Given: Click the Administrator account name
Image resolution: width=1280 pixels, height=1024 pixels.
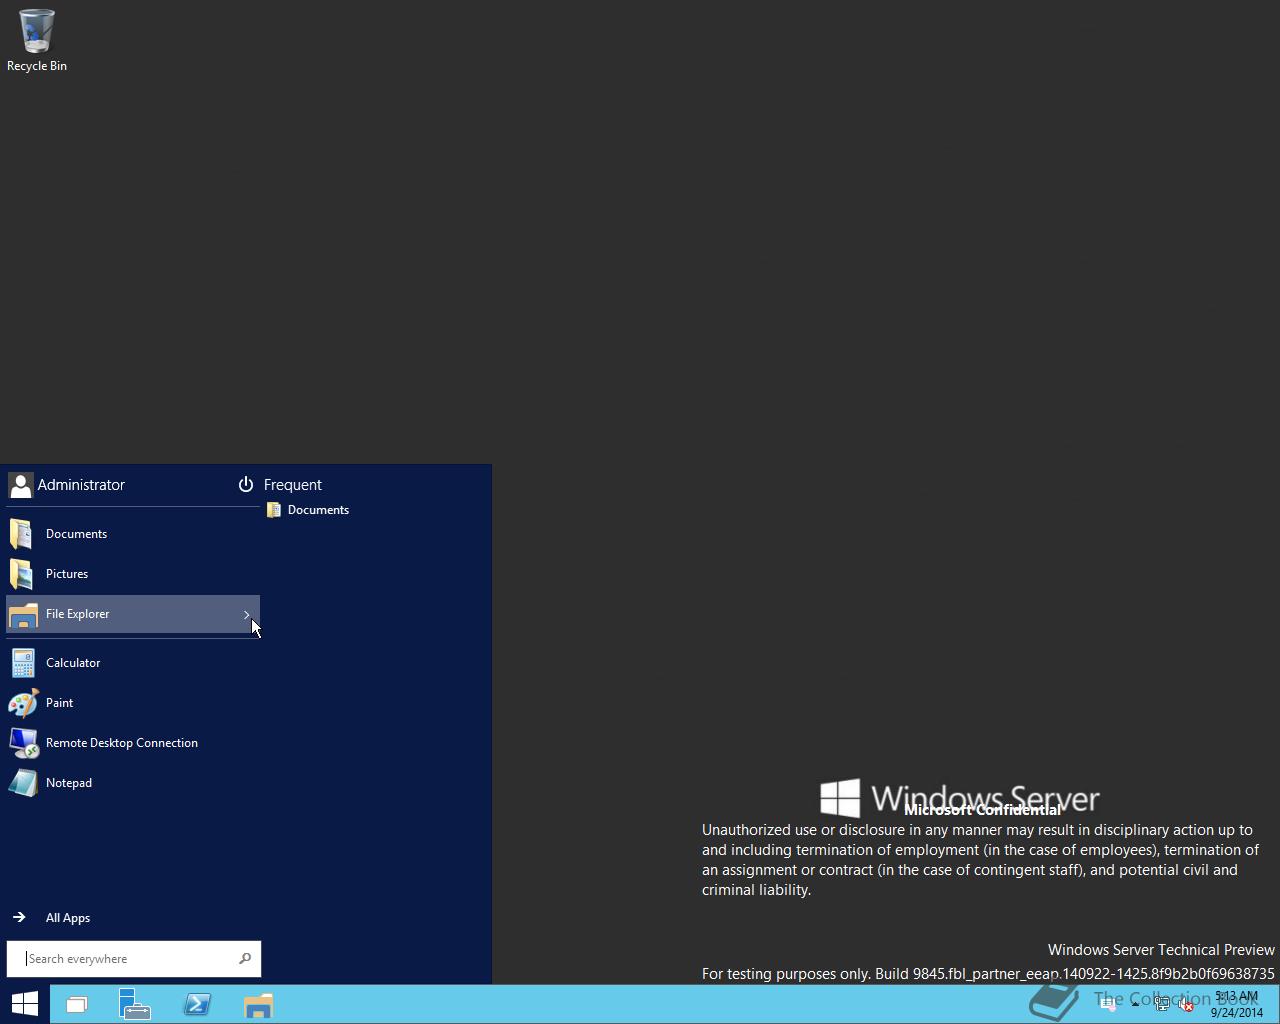Looking at the screenshot, I should tap(81, 485).
